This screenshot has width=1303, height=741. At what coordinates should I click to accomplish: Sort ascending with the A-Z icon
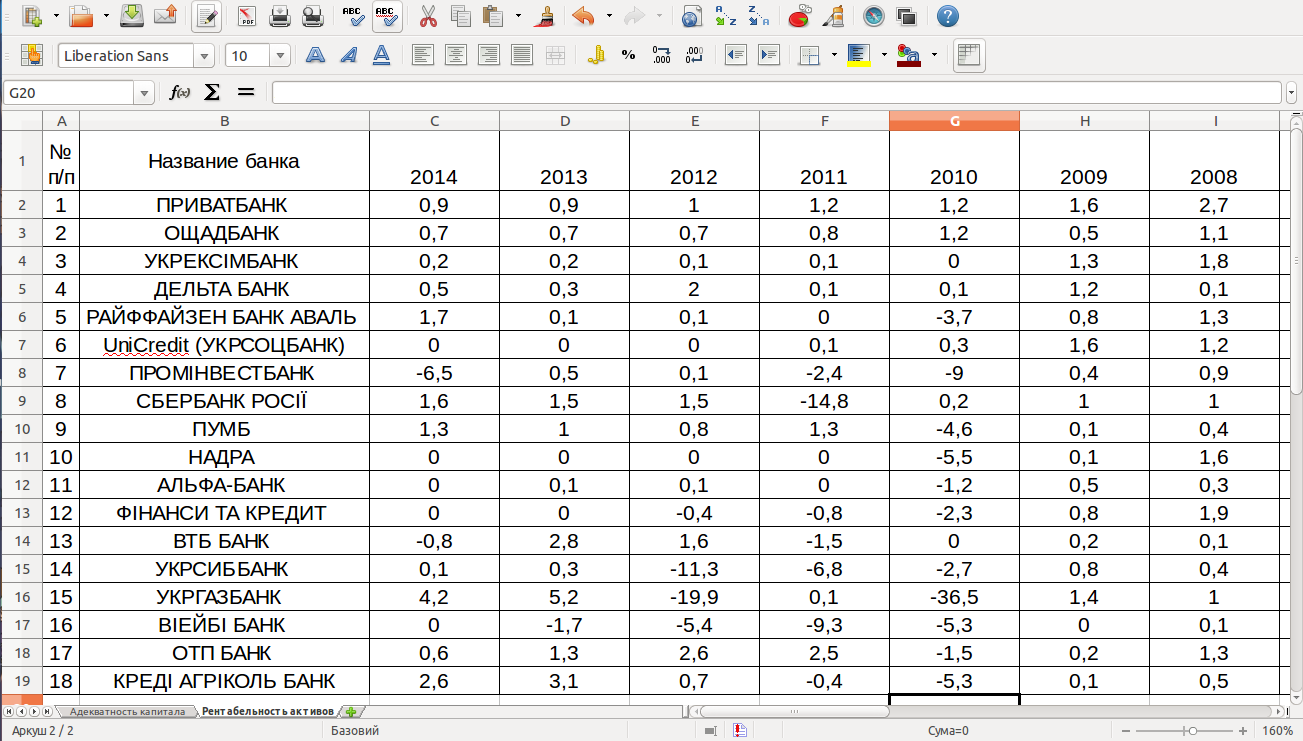725,16
